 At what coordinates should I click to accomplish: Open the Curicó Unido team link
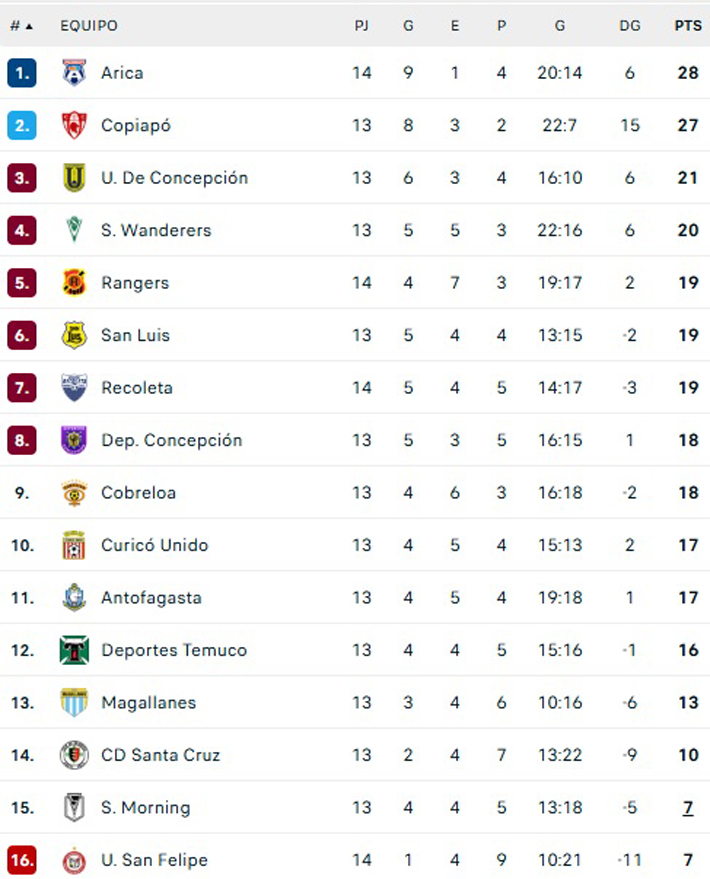[155, 545]
